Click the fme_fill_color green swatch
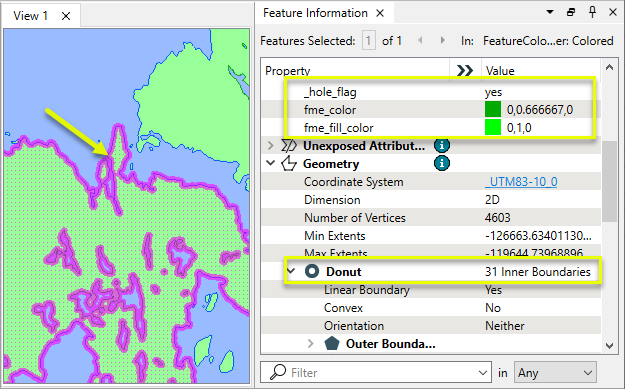 coord(493,128)
